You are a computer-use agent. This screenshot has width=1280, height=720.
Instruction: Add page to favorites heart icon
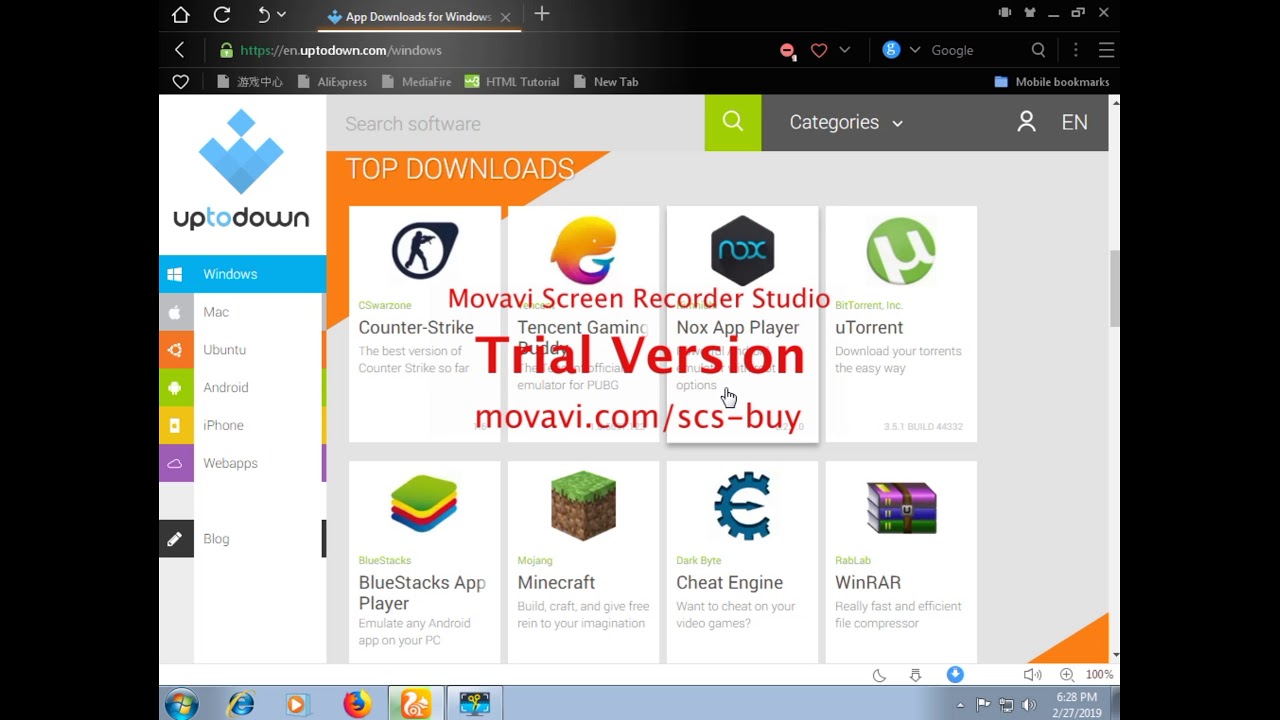(x=819, y=50)
